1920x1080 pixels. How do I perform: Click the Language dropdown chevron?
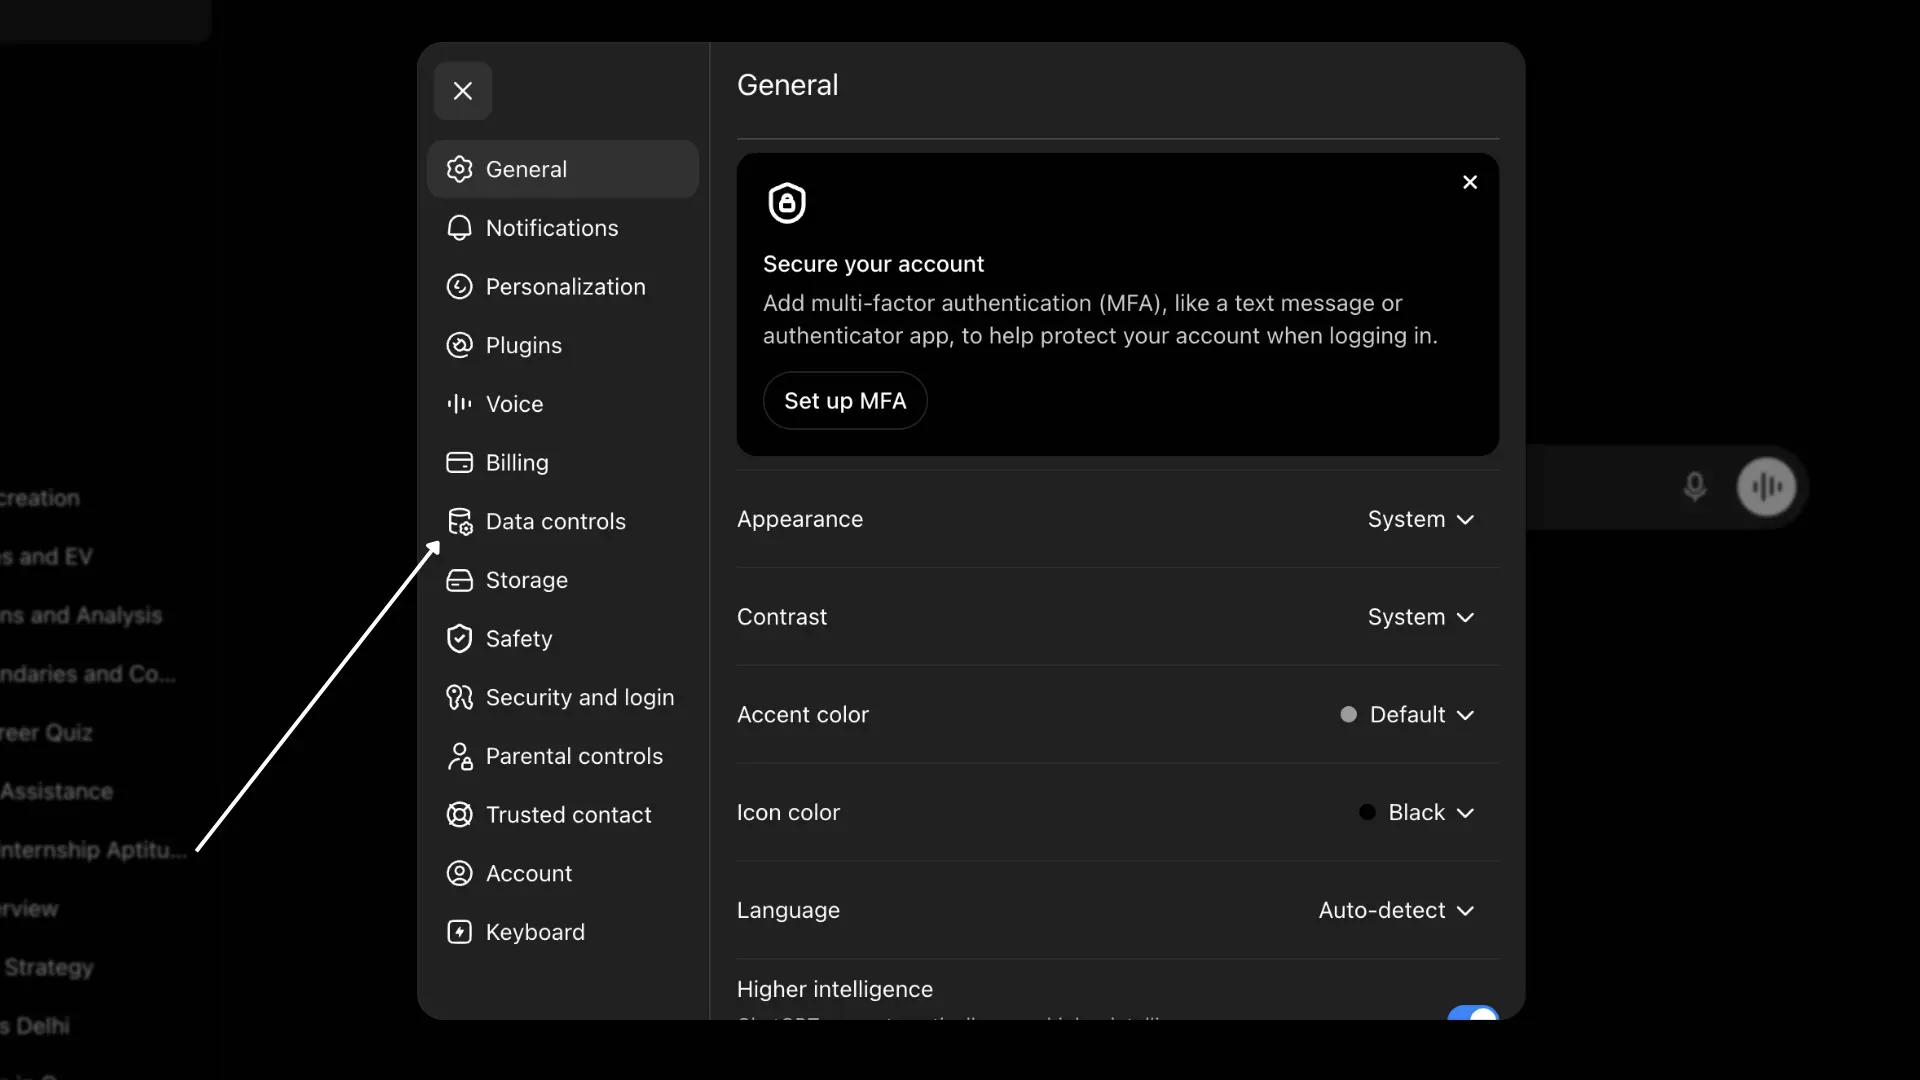pyautogui.click(x=1465, y=911)
